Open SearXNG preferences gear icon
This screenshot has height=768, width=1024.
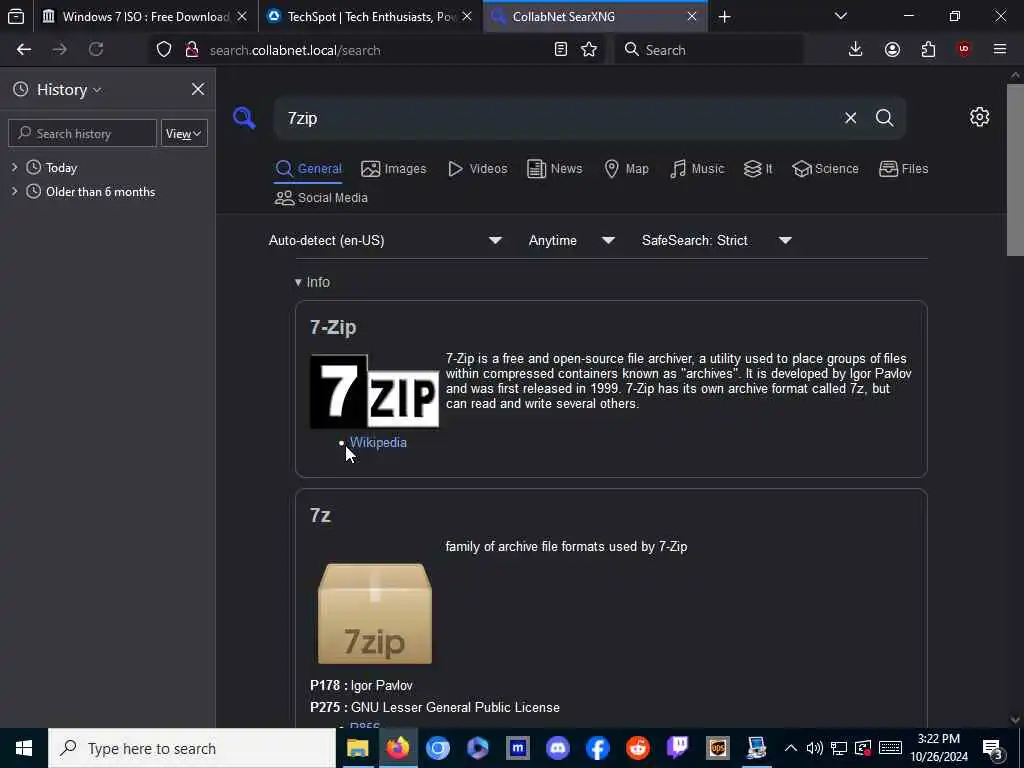(979, 118)
